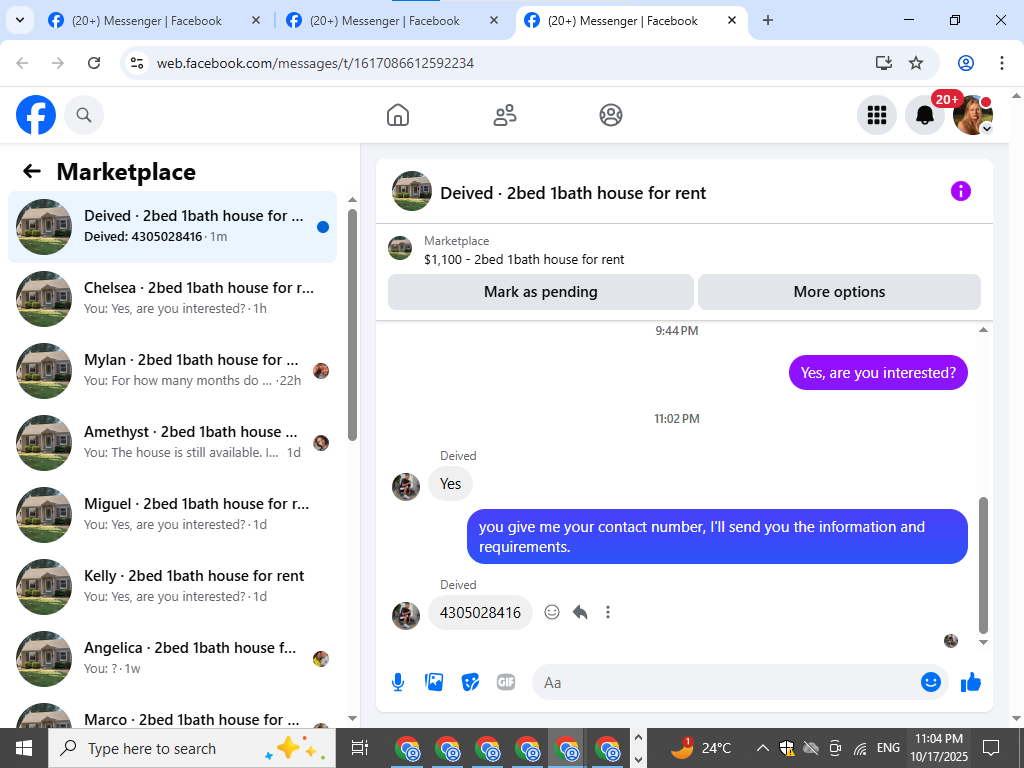Open Windows action center notifications

point(991,748)
